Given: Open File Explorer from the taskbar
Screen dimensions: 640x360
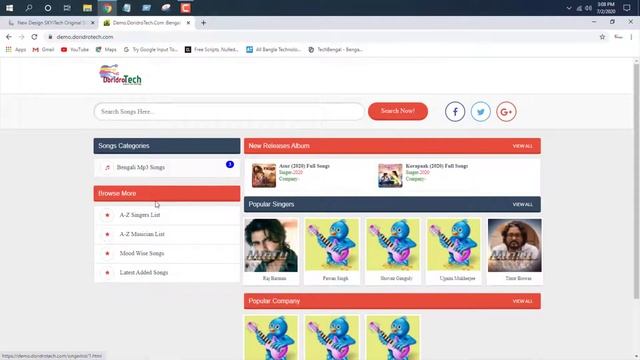Looking at the screenshot, I should pos(87,8).
